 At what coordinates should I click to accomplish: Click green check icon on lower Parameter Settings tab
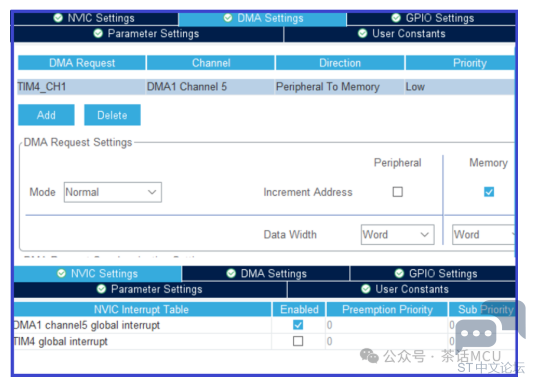tap(101, 289)
